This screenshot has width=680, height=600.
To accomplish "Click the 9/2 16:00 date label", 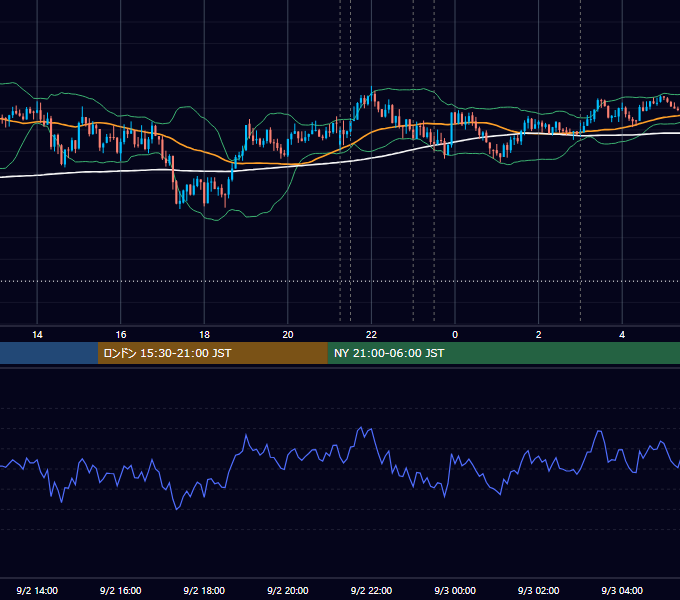I will pos(121,590).
